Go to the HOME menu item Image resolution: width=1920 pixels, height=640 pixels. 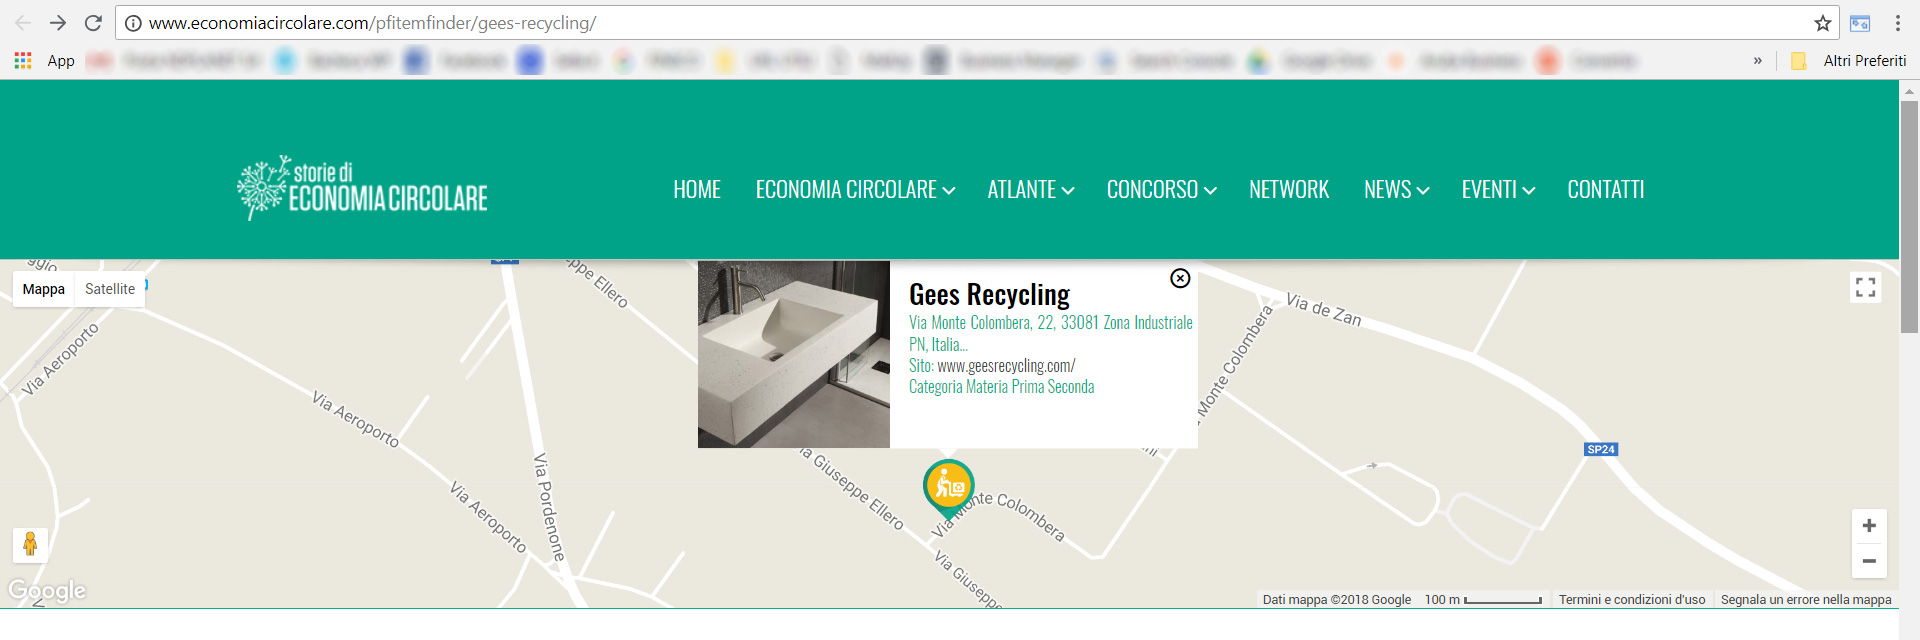pos(697,189)
